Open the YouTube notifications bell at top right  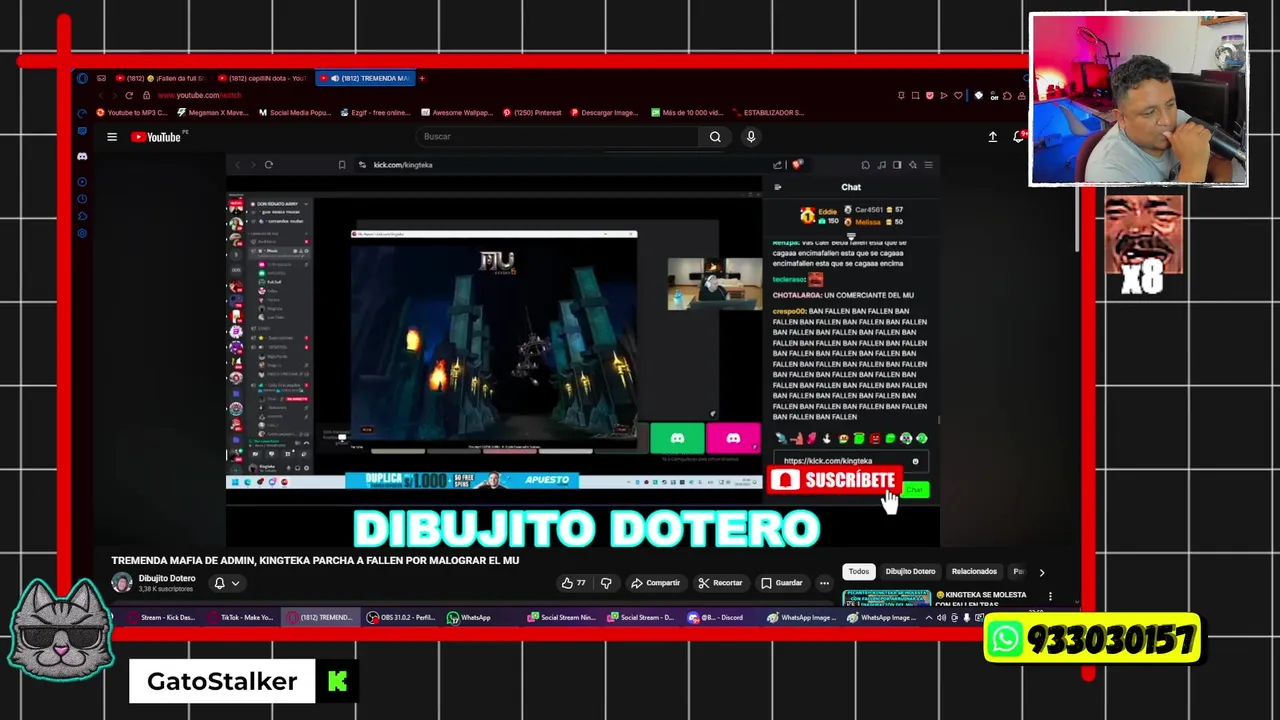click(x=1019, y=137)
